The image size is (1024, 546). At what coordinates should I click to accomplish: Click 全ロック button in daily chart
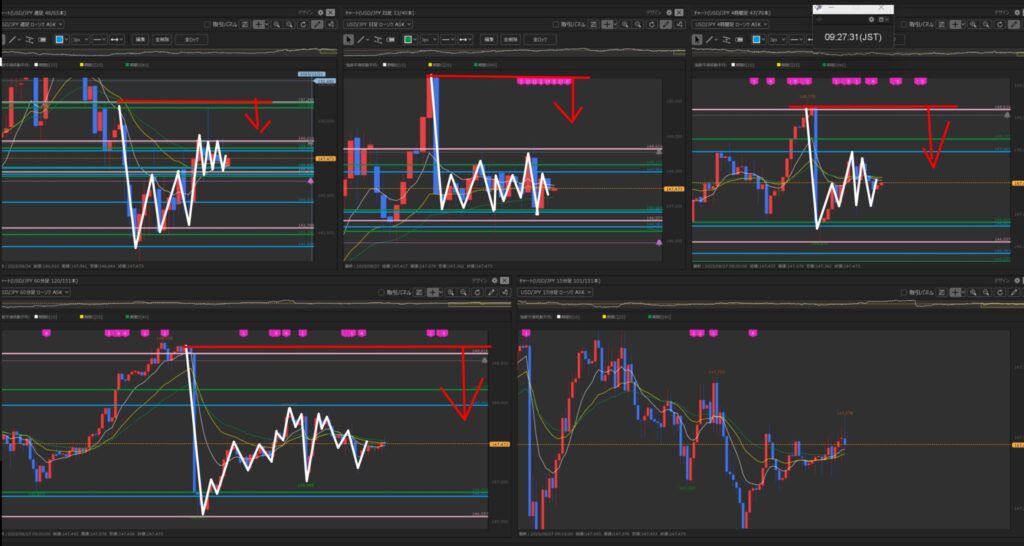(x=540, y=39)
